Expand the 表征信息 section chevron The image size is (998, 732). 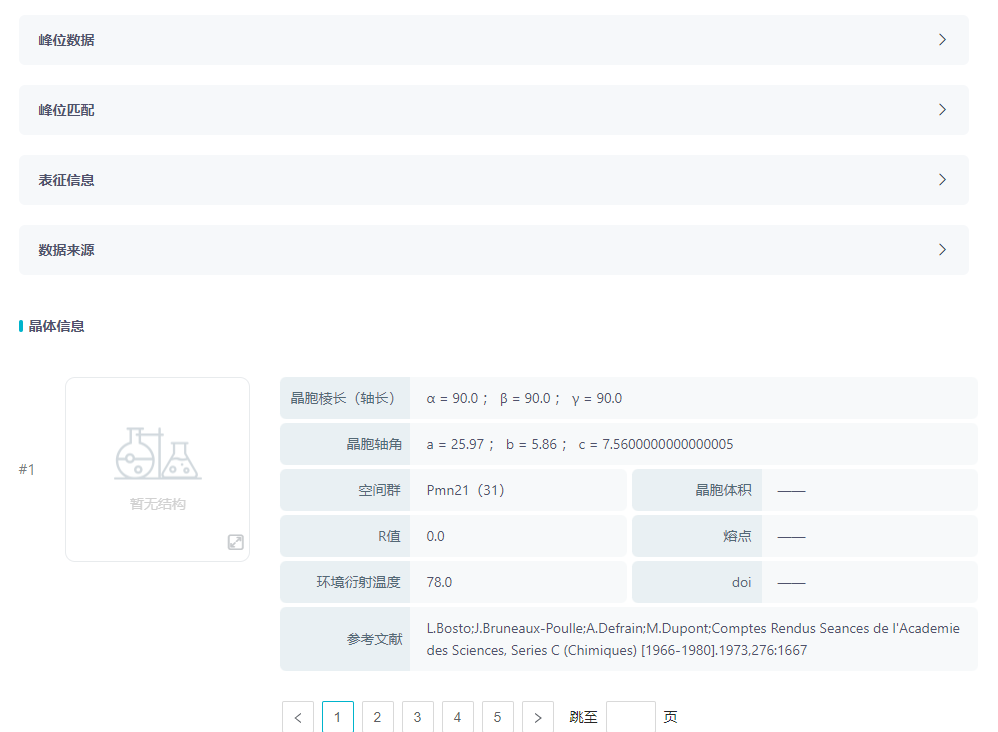pos(942,179)
